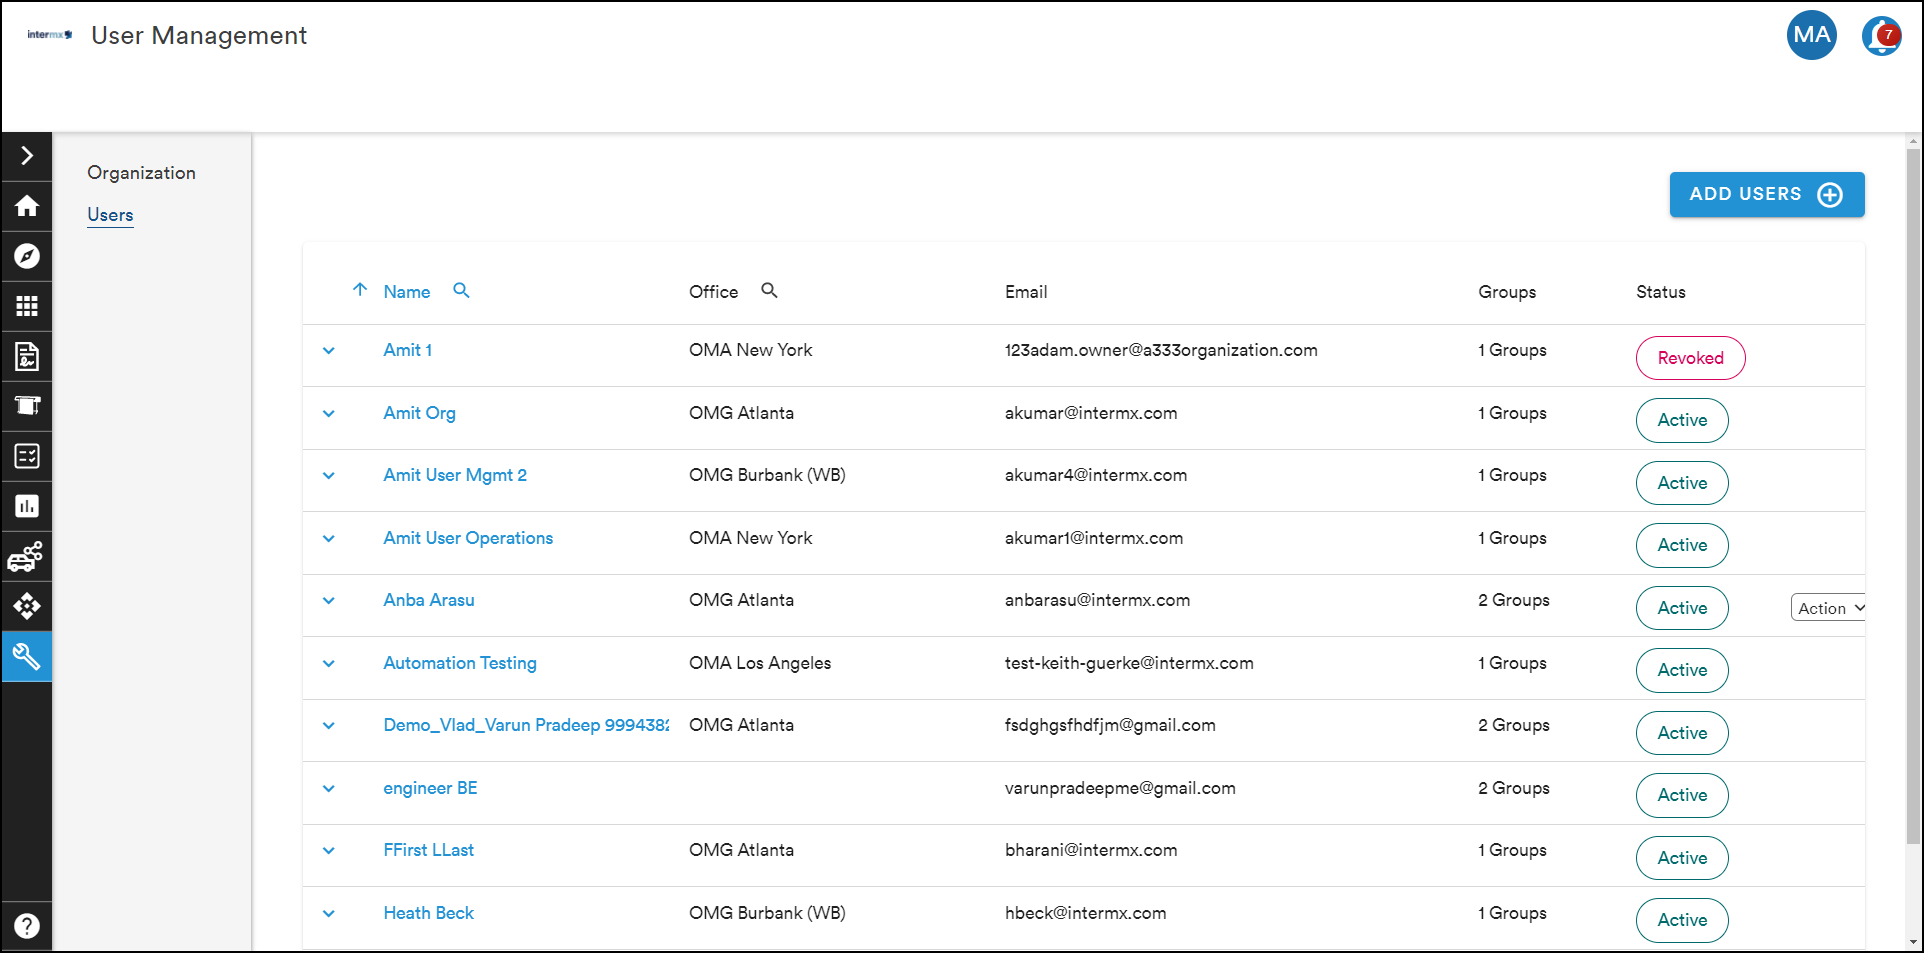1924x953 pixels.
Task: Expand the left sidebar with the arrow icon
Action: [x=27, y=156]
